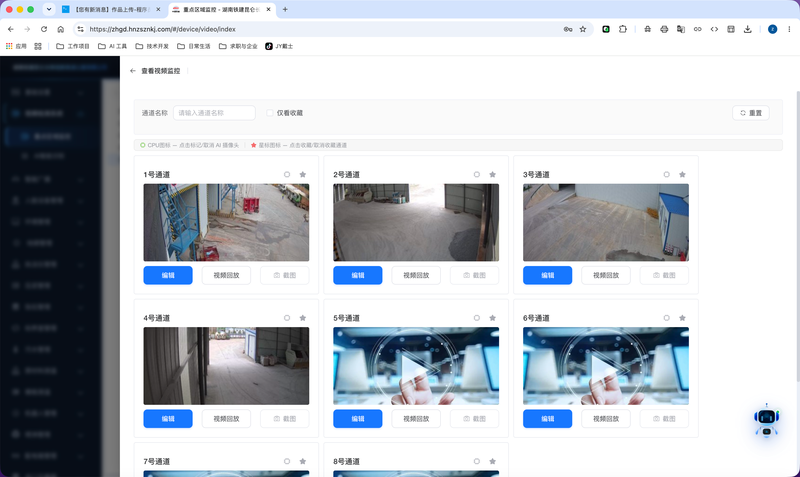Open the robot assistant floating icon

766,420
